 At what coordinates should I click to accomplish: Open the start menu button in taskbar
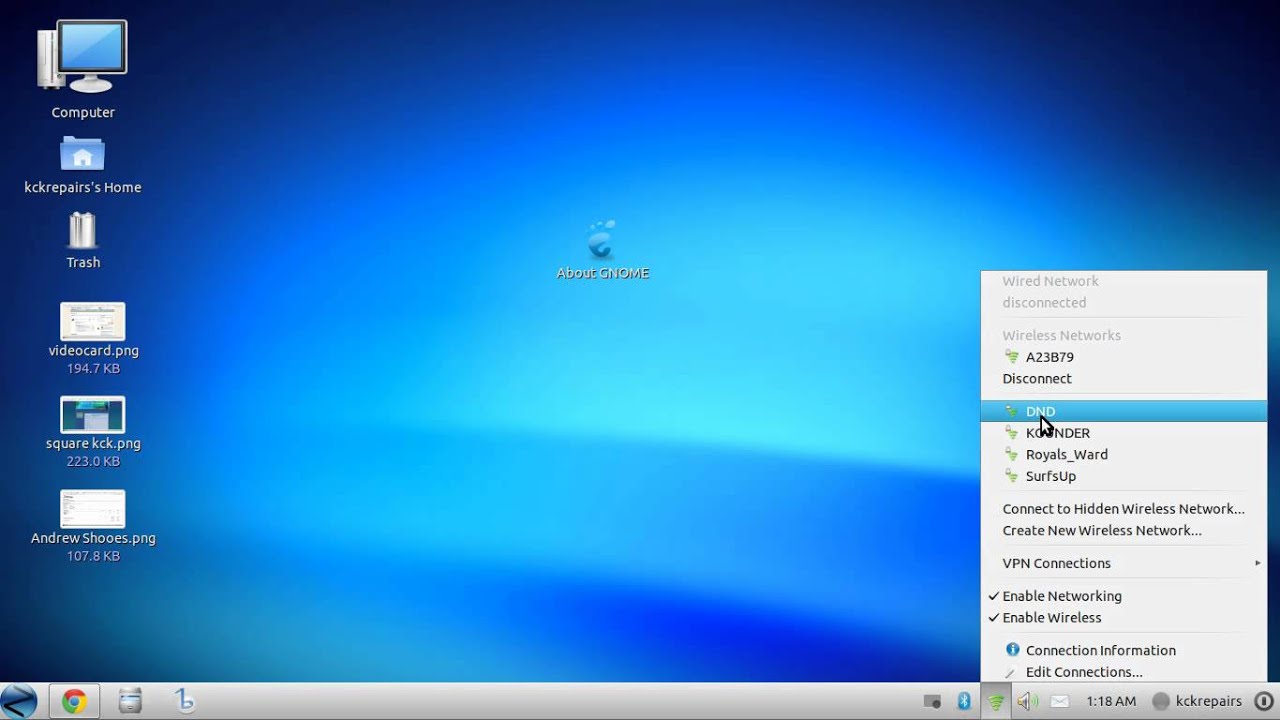click(x=20, y=701)
